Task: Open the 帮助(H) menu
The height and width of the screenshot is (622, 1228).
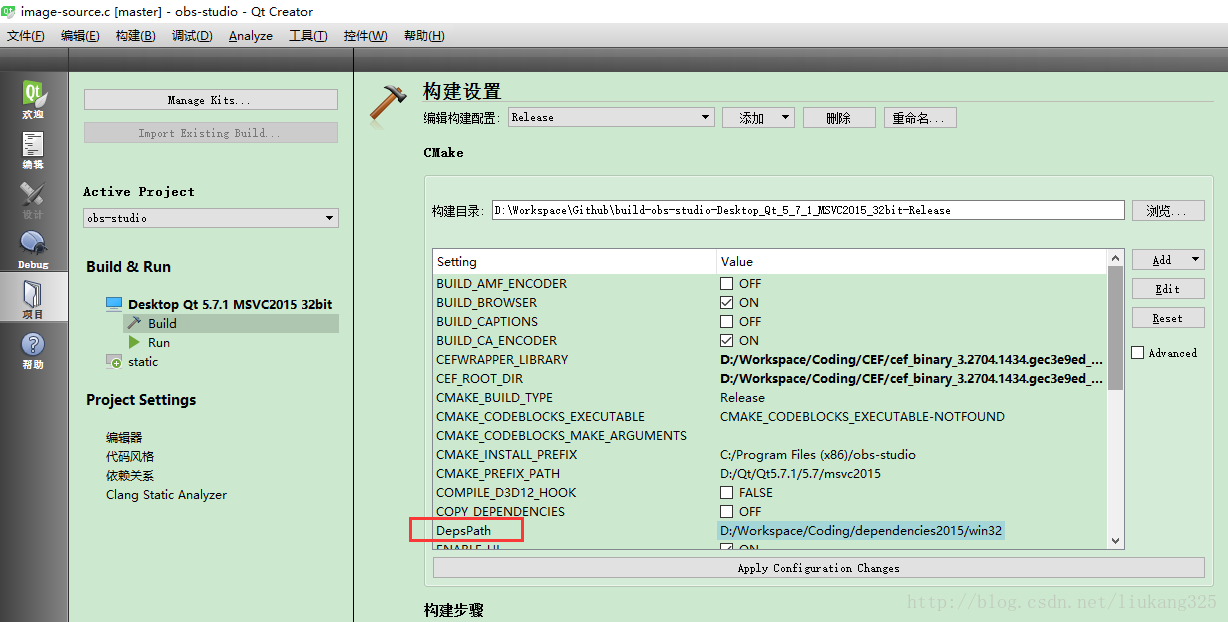Action: point(424,36)
